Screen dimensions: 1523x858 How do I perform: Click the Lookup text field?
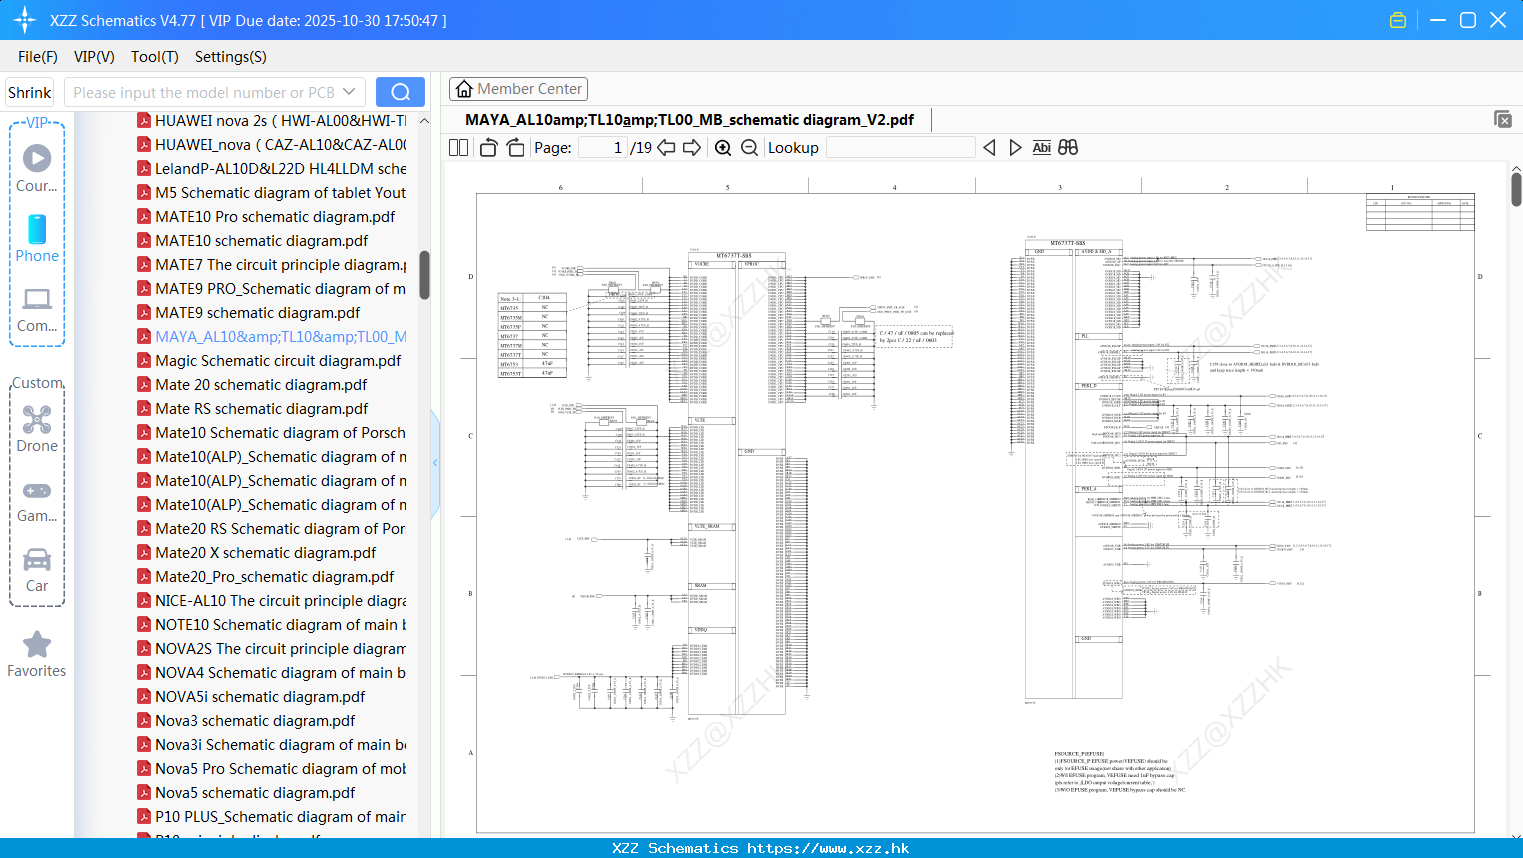click(900, 148)
